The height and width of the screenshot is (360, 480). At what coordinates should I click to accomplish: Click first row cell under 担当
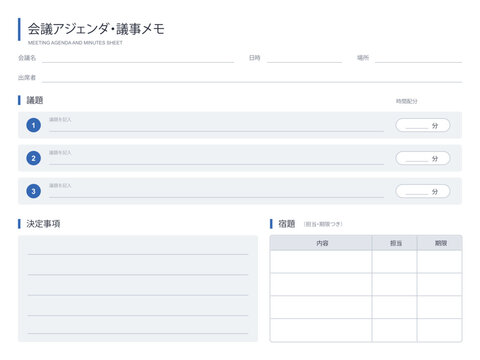coord(395,262)
